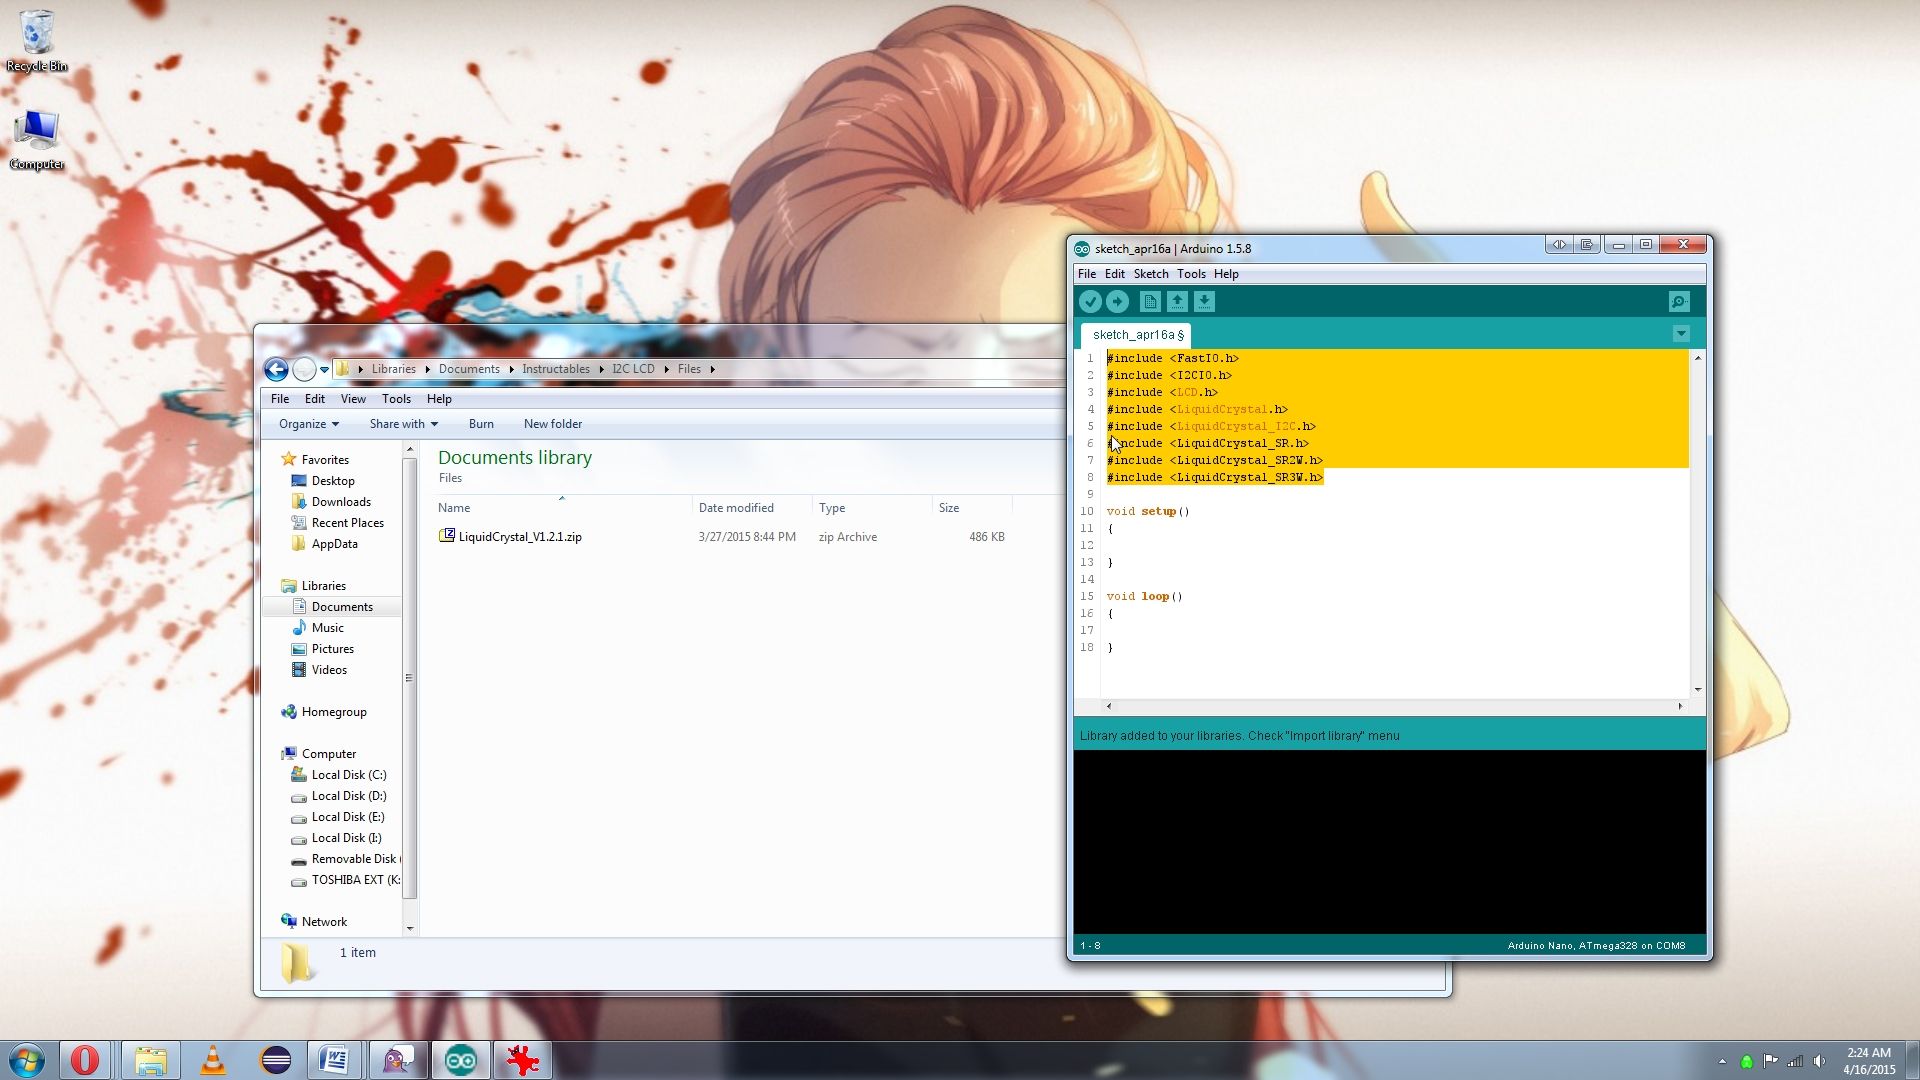Click the Arduino icon in the taskbar
This screenshot has height=1080, width=1920.
[461, 1060]
